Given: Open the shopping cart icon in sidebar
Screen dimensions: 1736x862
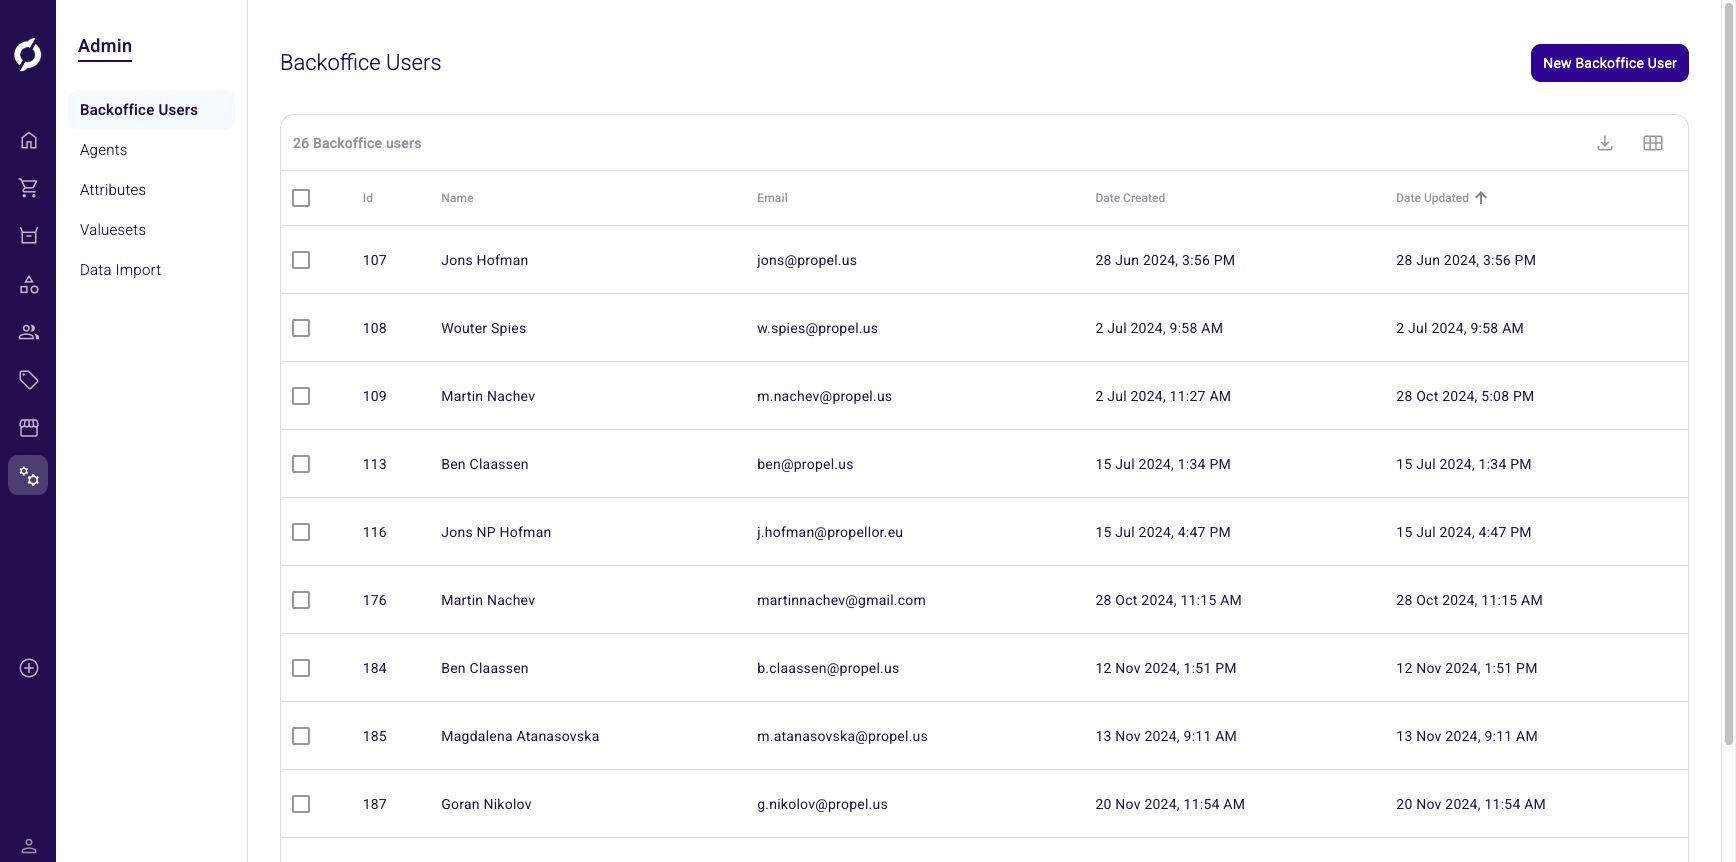Looking at the screenshot, I should [x=29, y=188].
